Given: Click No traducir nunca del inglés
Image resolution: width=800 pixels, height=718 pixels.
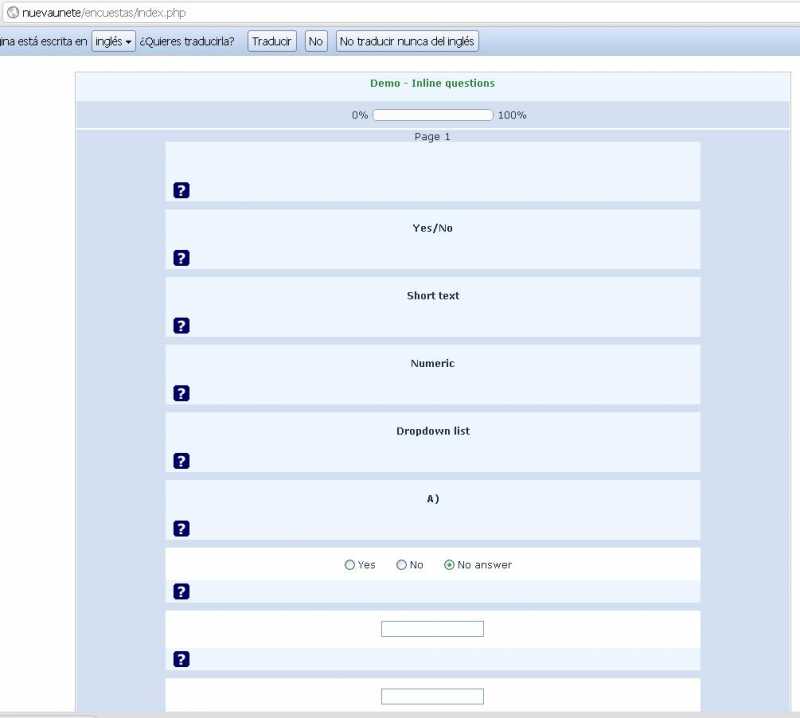Looking at the screenshot, I should click(407, 41).
